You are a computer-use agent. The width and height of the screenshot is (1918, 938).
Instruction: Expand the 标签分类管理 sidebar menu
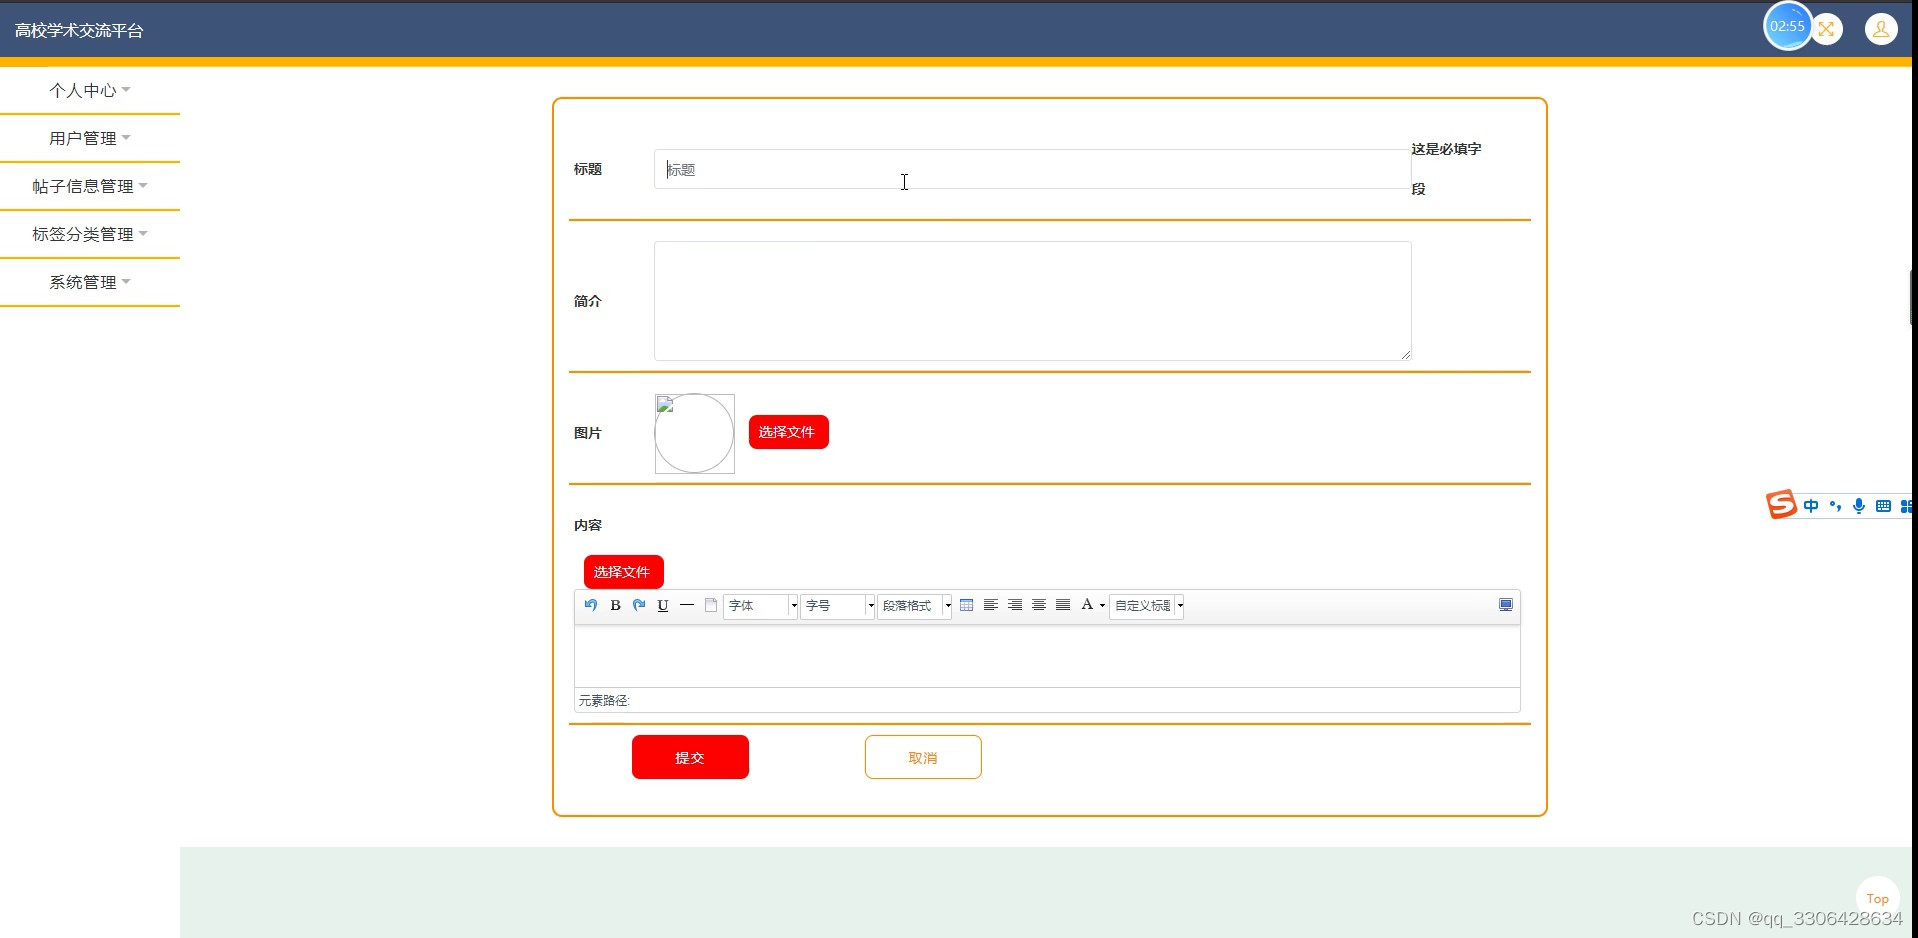click(x=90, y=234)
